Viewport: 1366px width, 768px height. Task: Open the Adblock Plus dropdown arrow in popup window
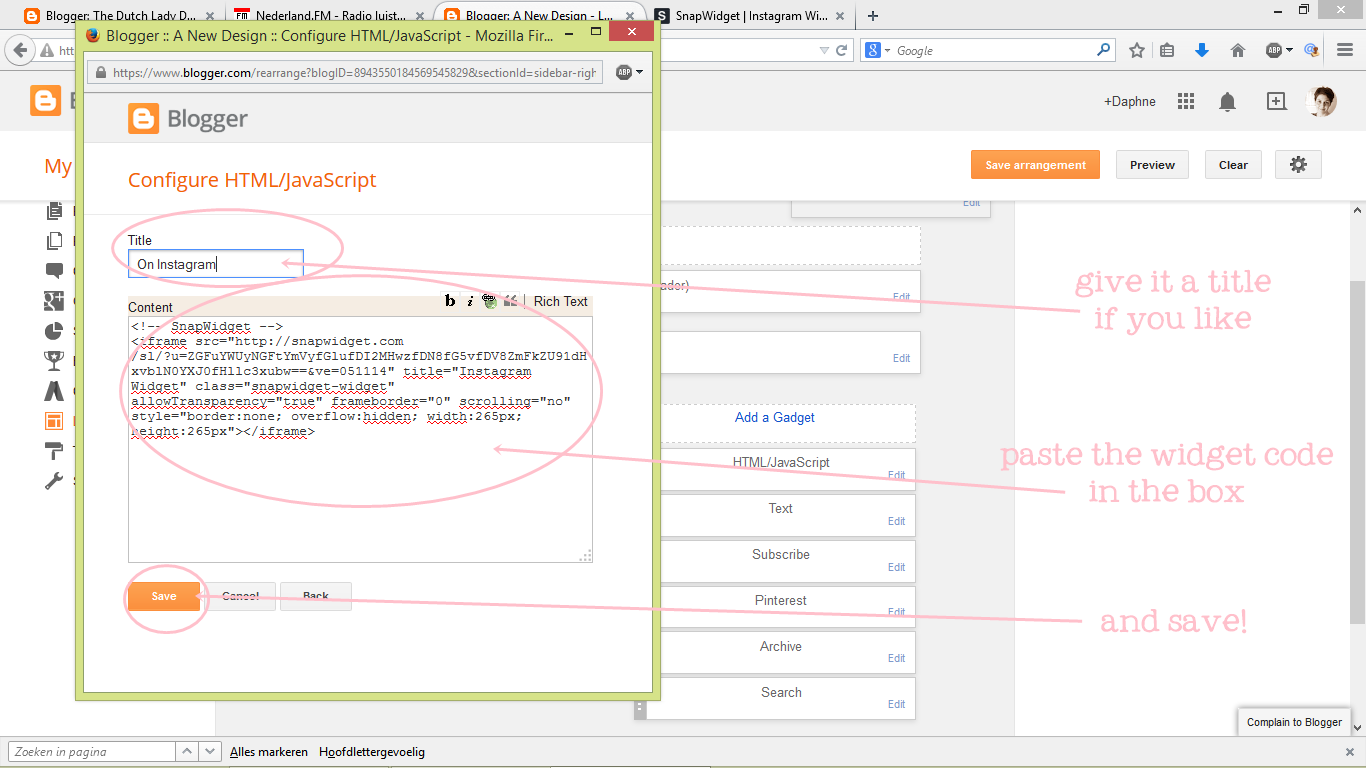(x=639, y=72)
